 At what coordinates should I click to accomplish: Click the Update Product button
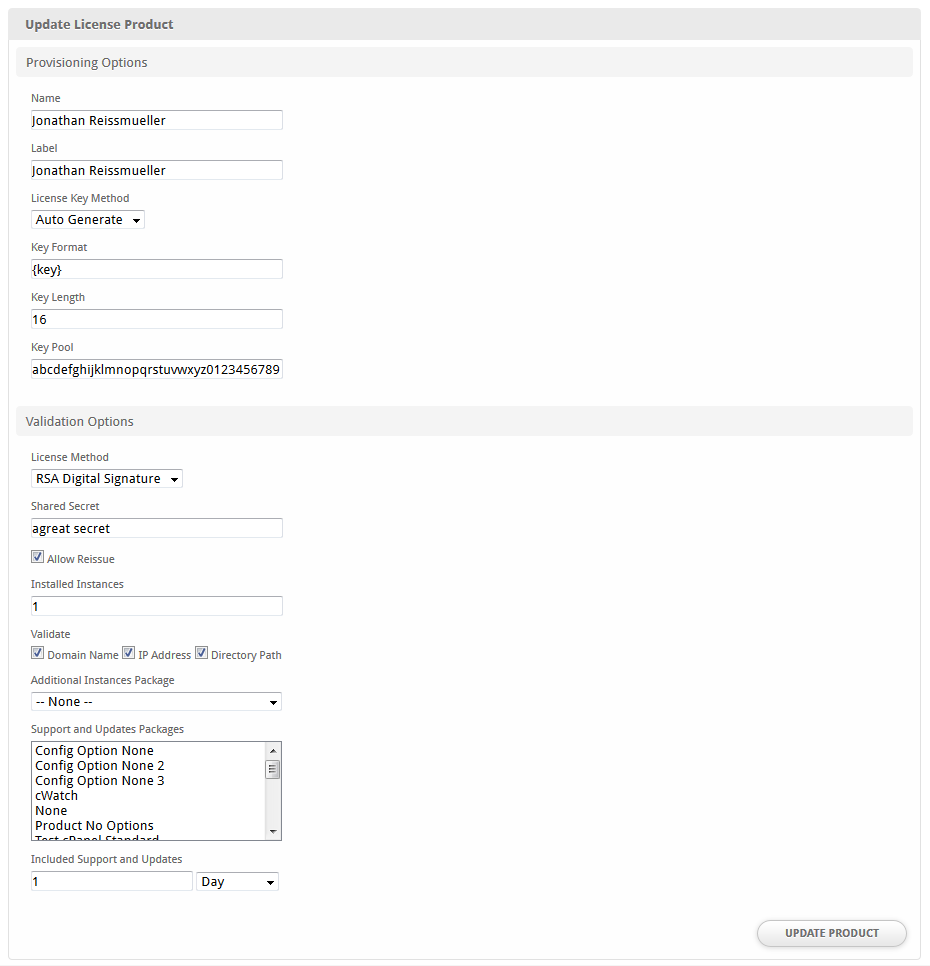[831, 933]
